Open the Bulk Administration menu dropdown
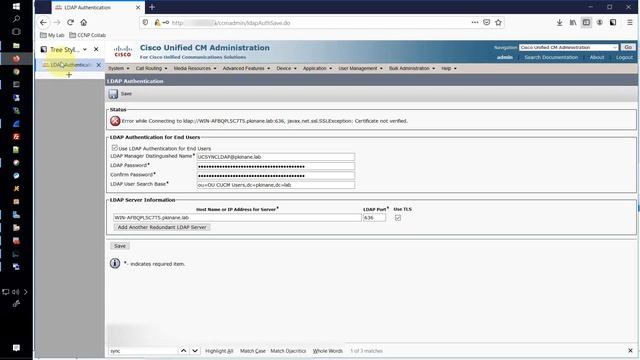Viewport: 640px width, 360px height. pos(412,68)
